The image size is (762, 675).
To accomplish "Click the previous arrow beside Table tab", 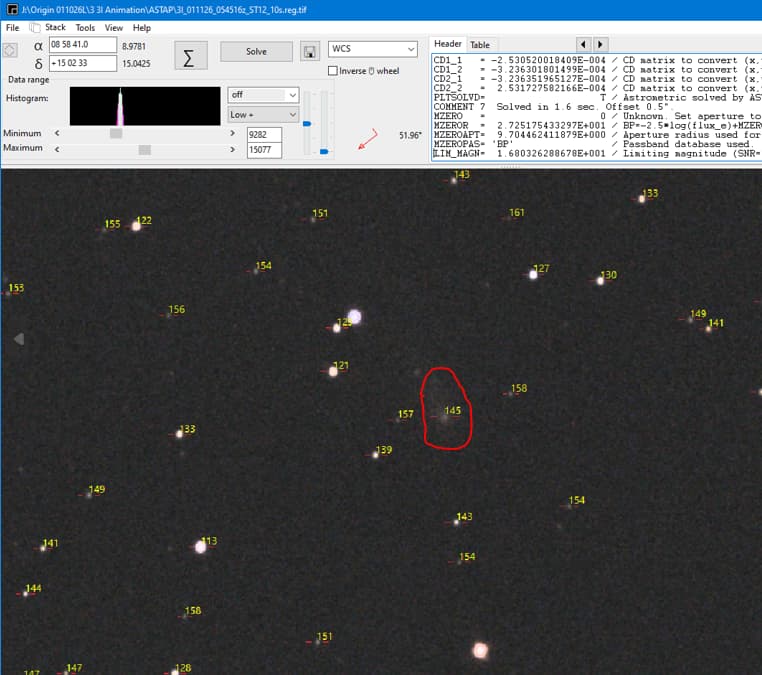I will 583,45.
